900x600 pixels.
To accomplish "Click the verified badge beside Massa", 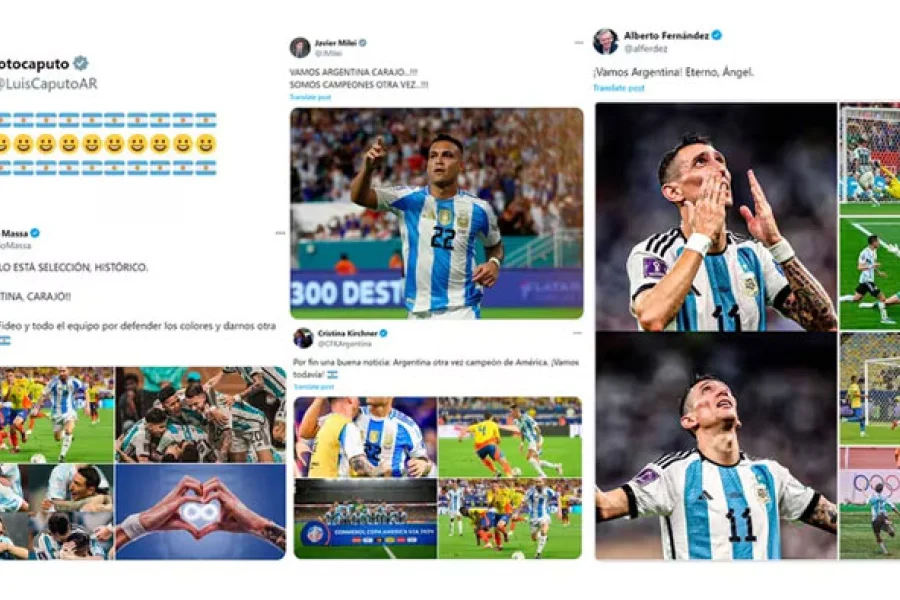I will click(x=35, y=233).
